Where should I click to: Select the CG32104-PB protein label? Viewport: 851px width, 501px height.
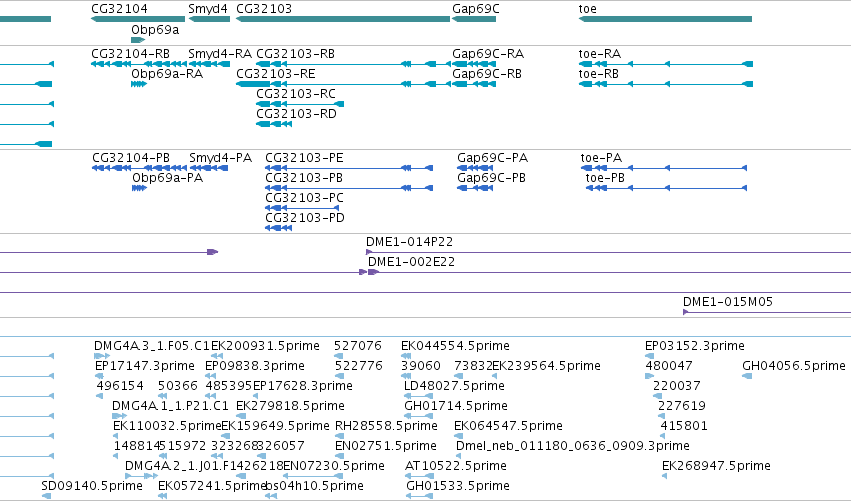[131, 158]
